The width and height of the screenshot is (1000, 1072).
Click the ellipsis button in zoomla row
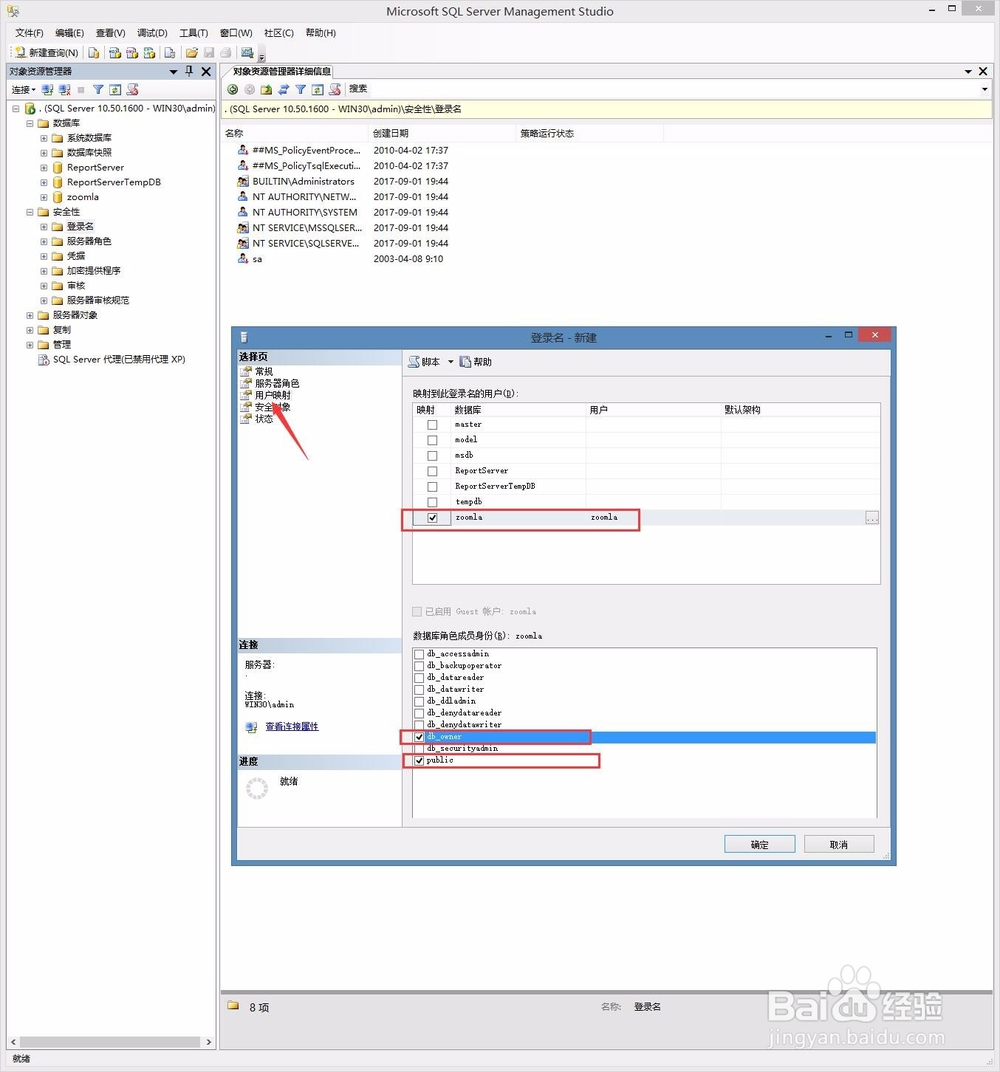[872, 518]
